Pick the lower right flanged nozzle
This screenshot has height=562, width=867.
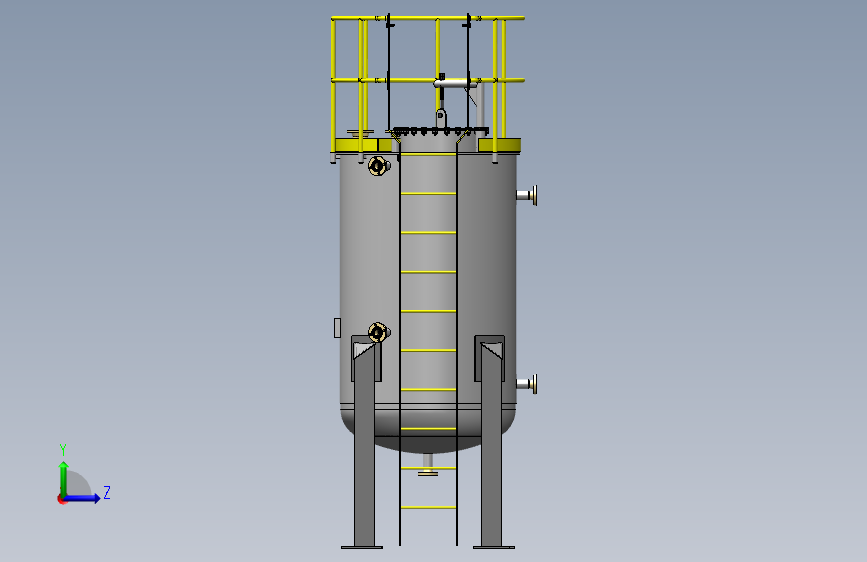(526, 384)
